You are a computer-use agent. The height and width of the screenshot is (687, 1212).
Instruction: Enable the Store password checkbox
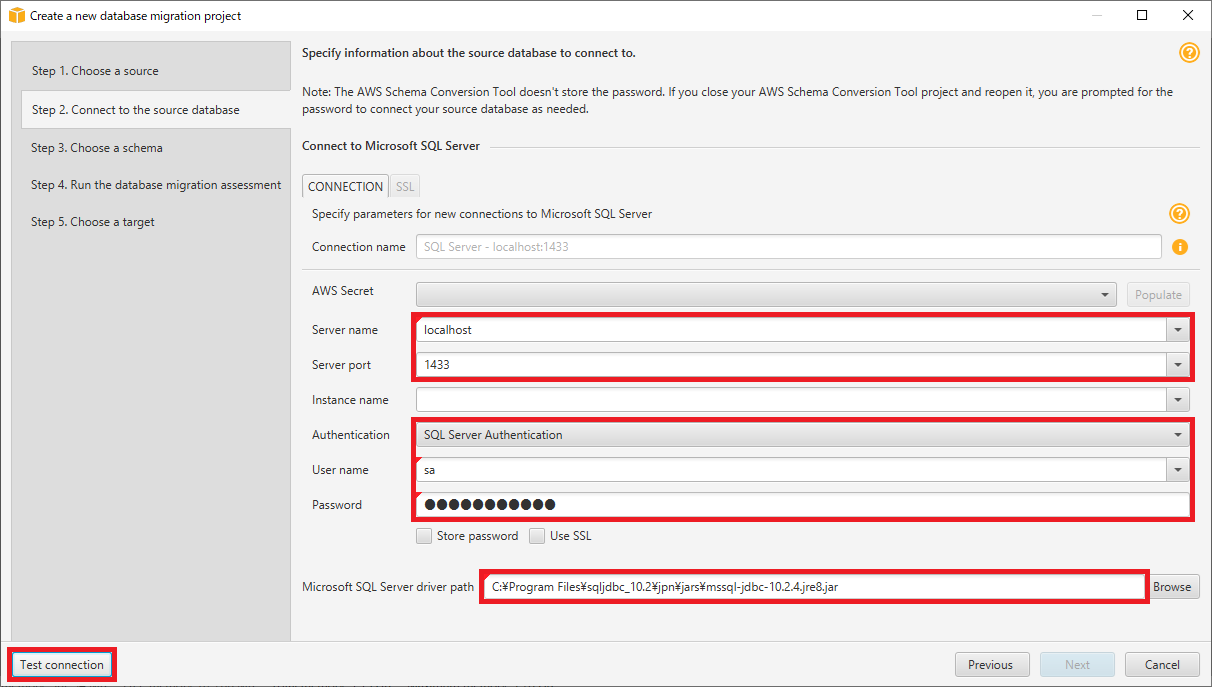point(424,536)
